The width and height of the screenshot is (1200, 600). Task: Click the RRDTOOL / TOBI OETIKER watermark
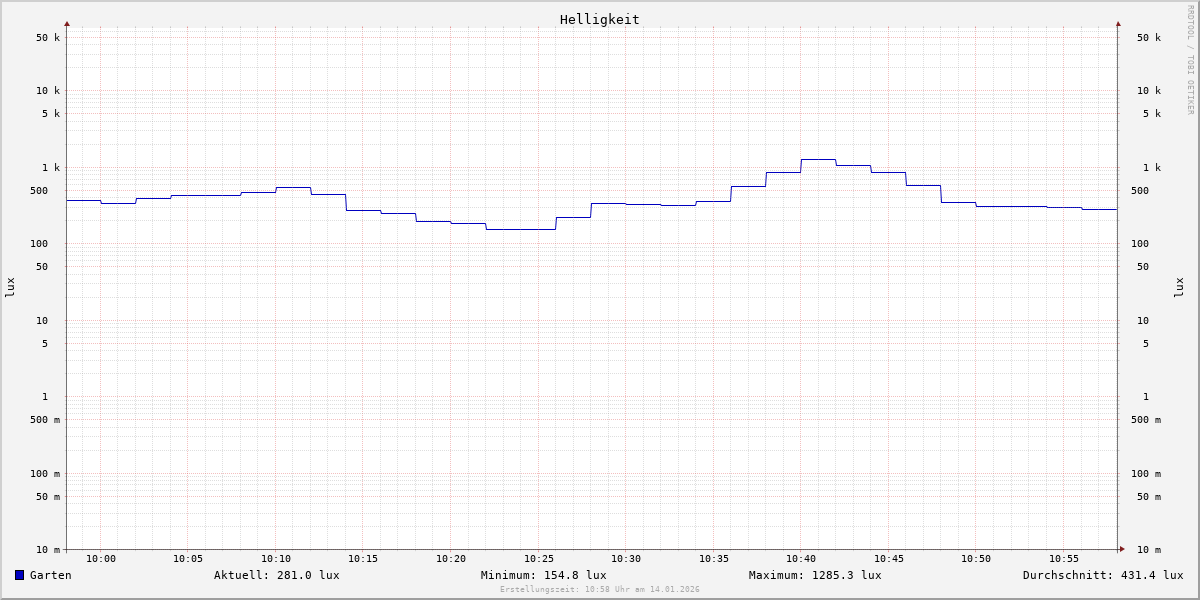1190,60
